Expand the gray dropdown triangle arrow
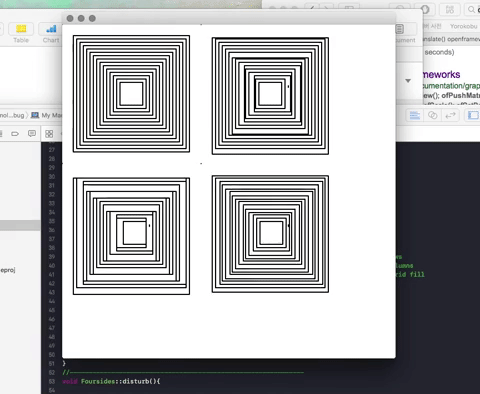 point(408,81)
